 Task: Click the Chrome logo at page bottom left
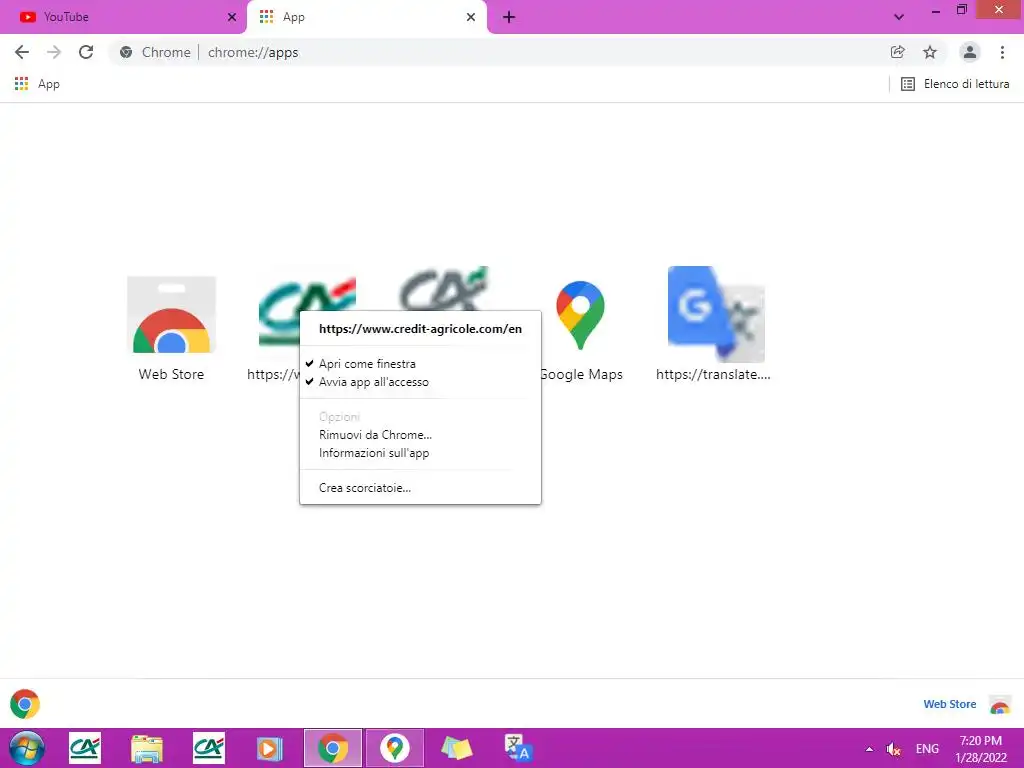pyautogui.click(x=25, y=704)
